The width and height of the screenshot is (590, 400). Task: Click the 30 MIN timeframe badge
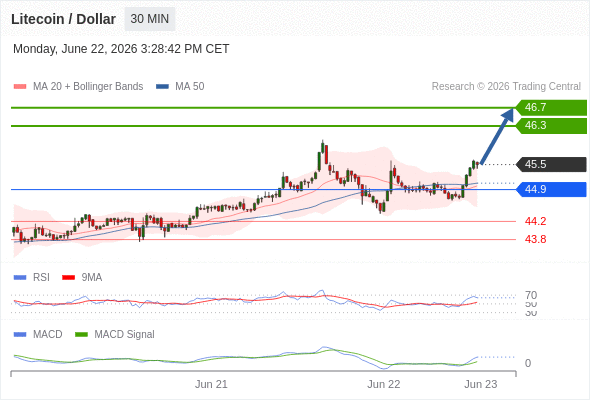tap(150, 19)
